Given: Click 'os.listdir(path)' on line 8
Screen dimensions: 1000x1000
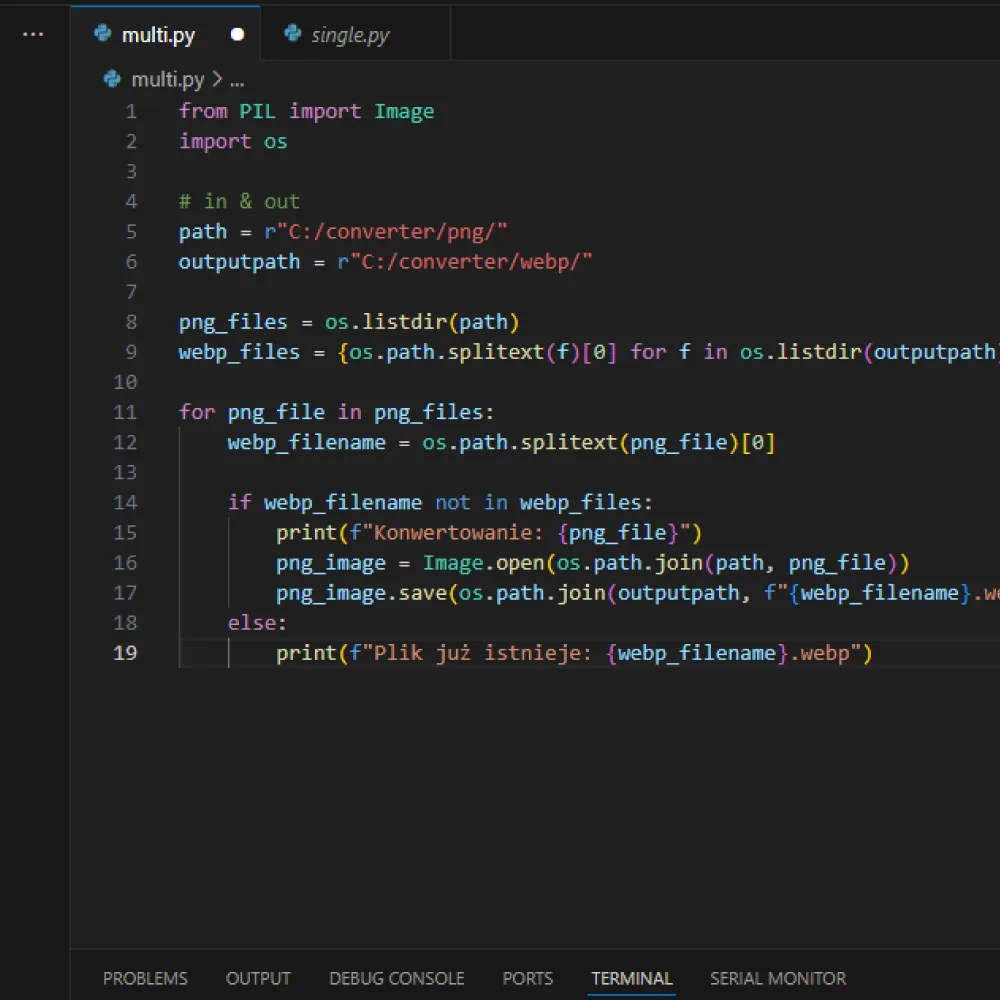Looking at the screenshot, I should [x=422, y=322].
